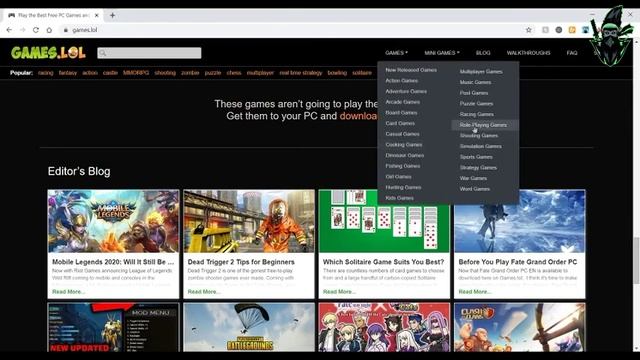Expand the GAMES dropdown menu
The image size is (640, 360).
pyautogui.click(x=396, y=53)
